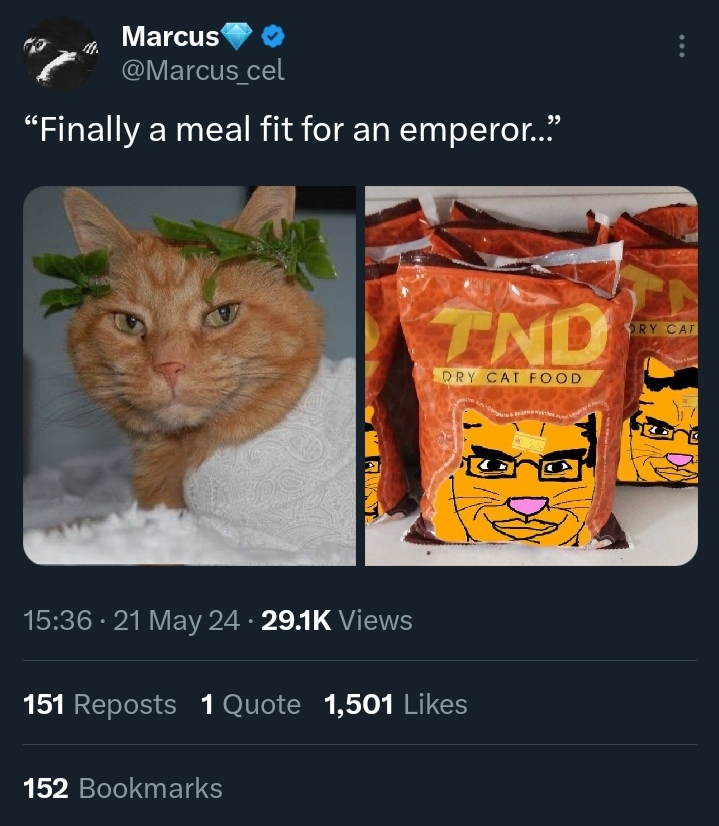
Task: View the 151 Reposts list
Action: (x=100, y=704)
